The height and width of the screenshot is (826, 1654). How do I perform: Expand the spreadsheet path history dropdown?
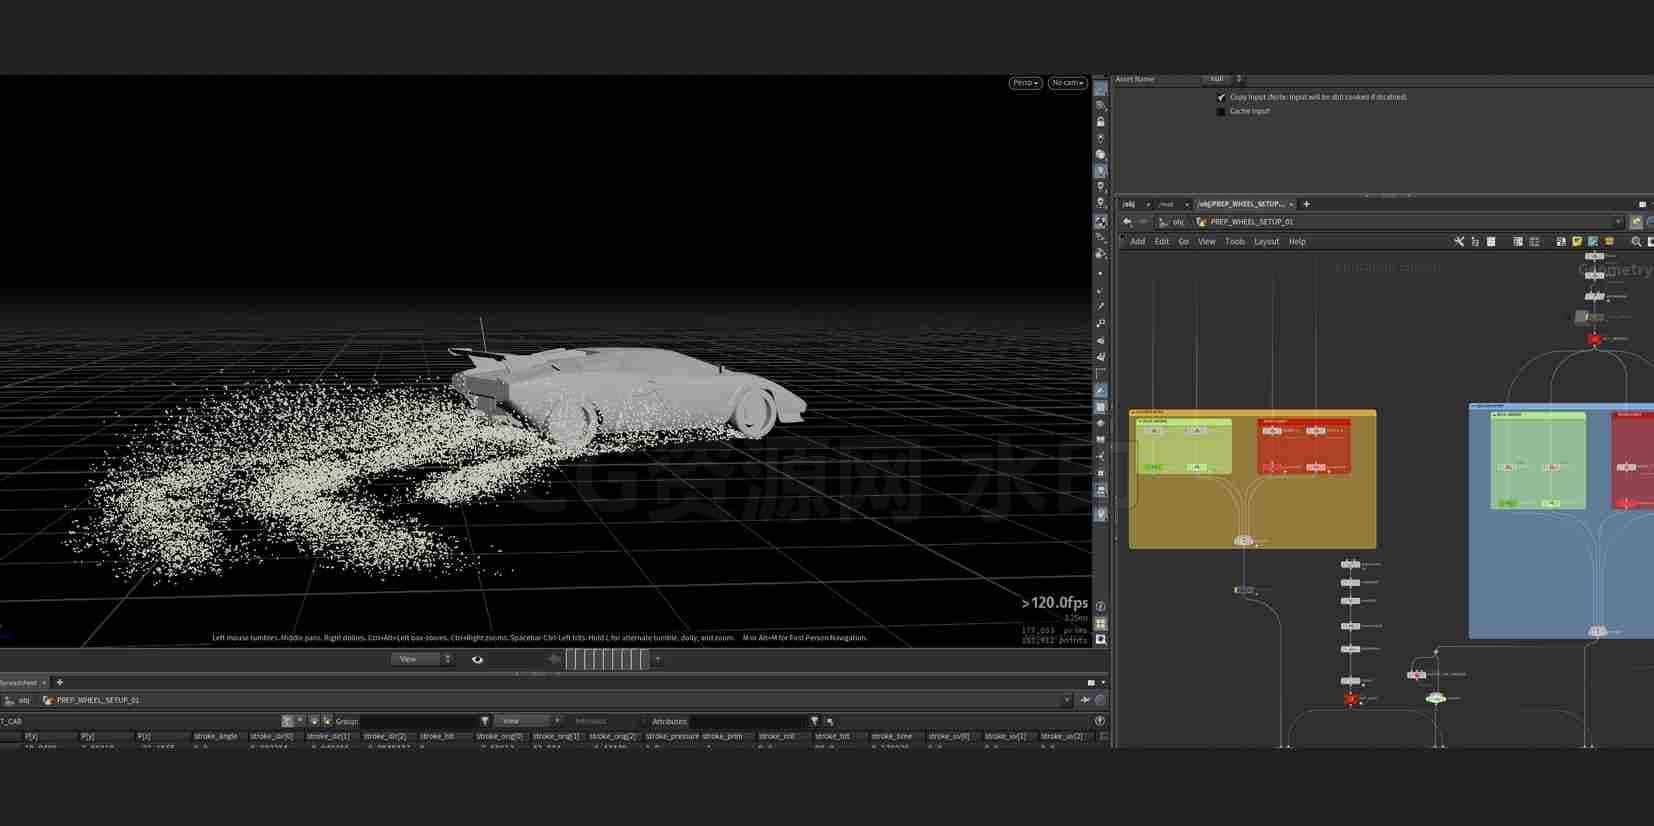(x=1065, y=700)
